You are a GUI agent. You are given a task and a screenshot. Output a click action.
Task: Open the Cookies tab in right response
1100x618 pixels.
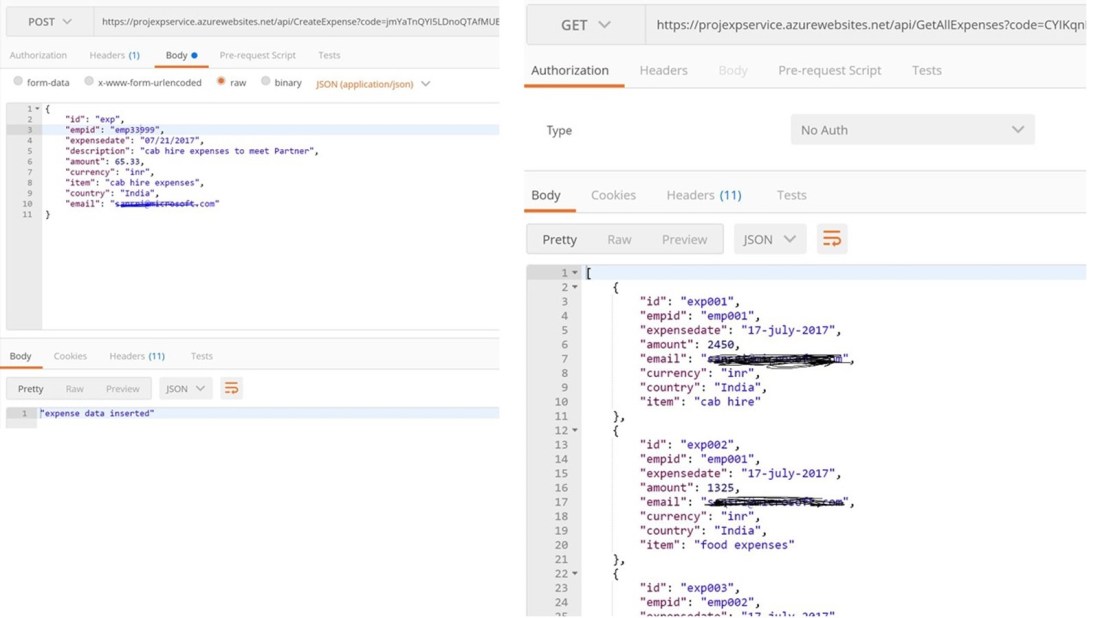pyautogui.click(x=613, y=195)
